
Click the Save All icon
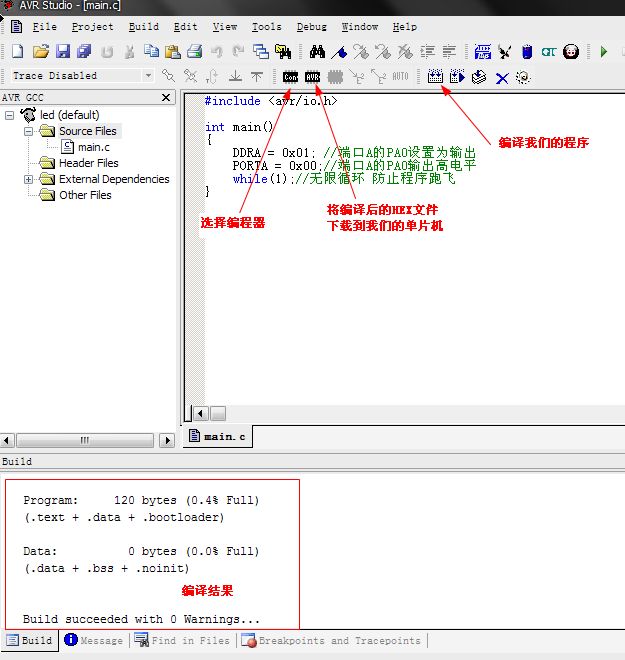tap(84, 51)
